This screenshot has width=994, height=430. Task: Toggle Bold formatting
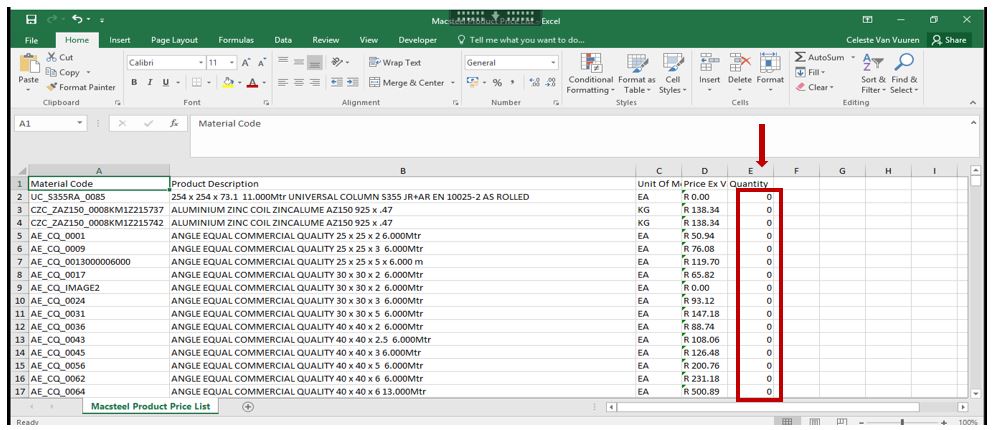[x=135, y=83]
